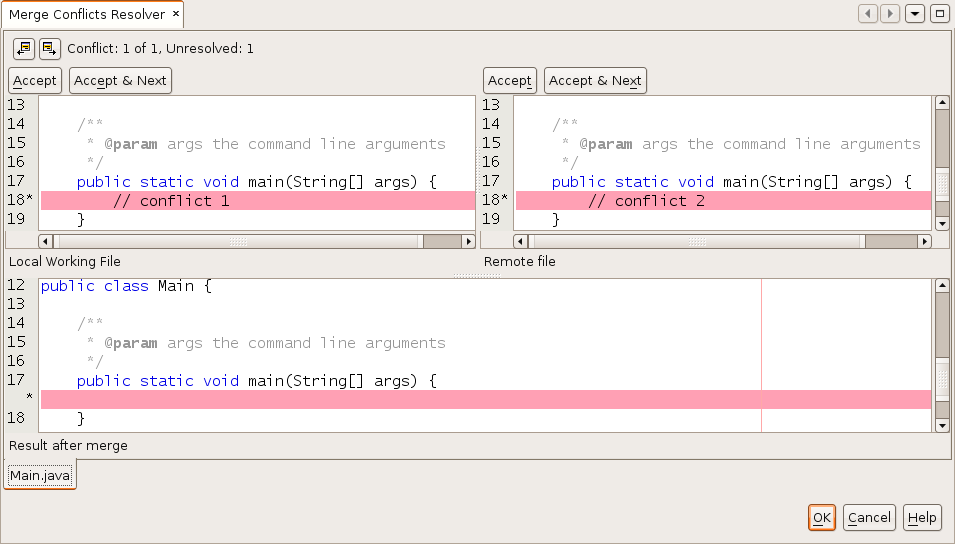
Task: Accept & Next for Local Working File
Action: click(120, 80)
